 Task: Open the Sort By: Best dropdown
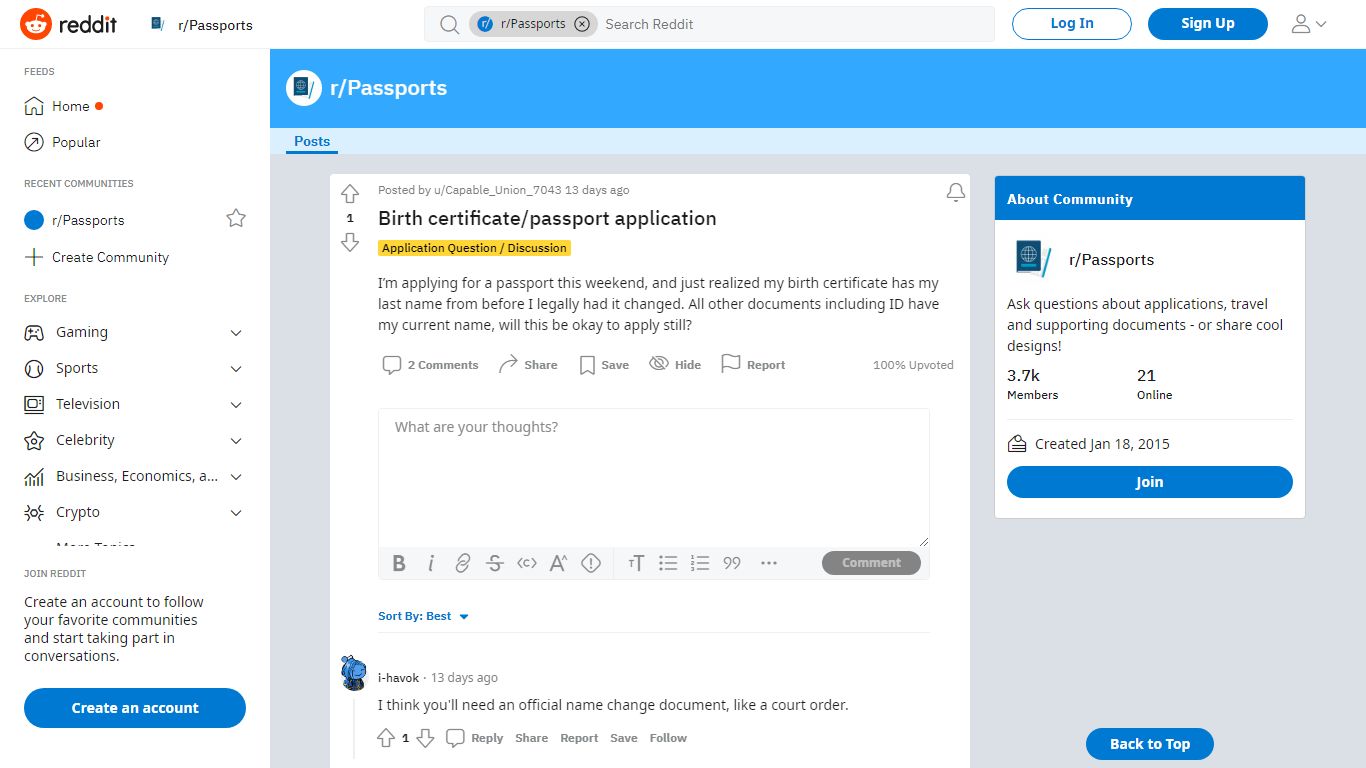pyautogui.click(x=424, y=616)
